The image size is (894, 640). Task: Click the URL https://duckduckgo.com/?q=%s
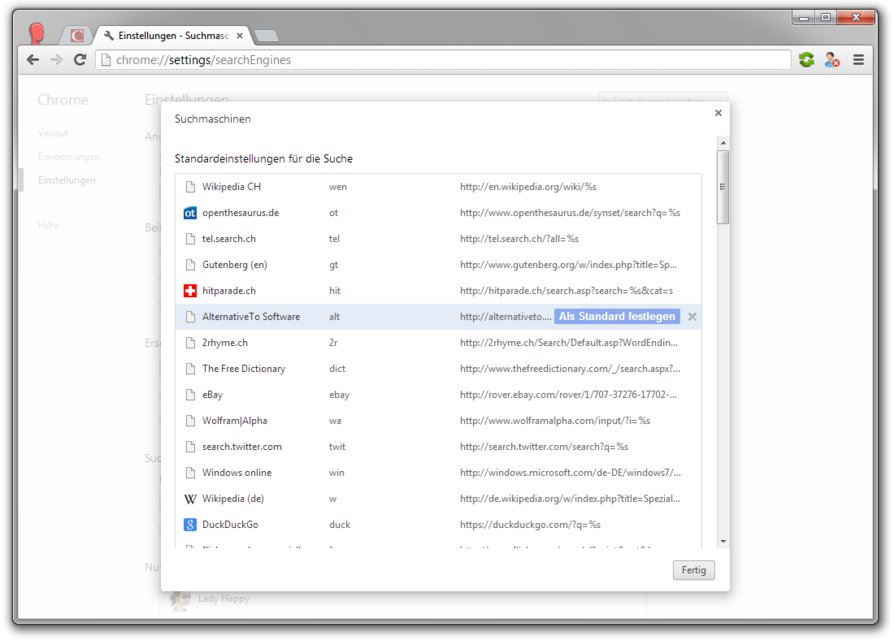pos(530,524)
